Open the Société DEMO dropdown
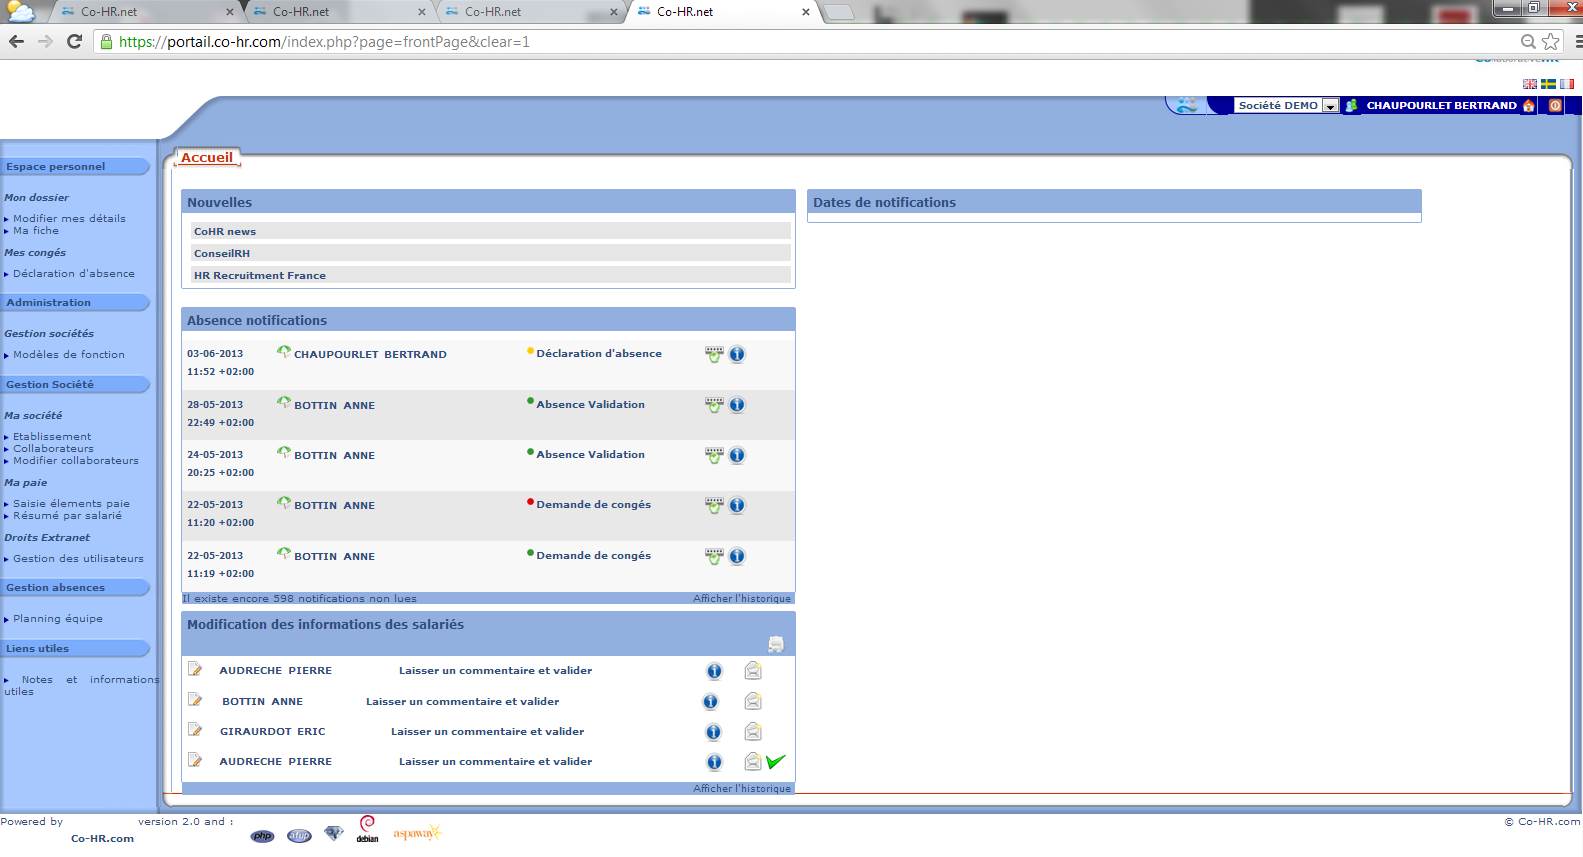 (1330, 106)
